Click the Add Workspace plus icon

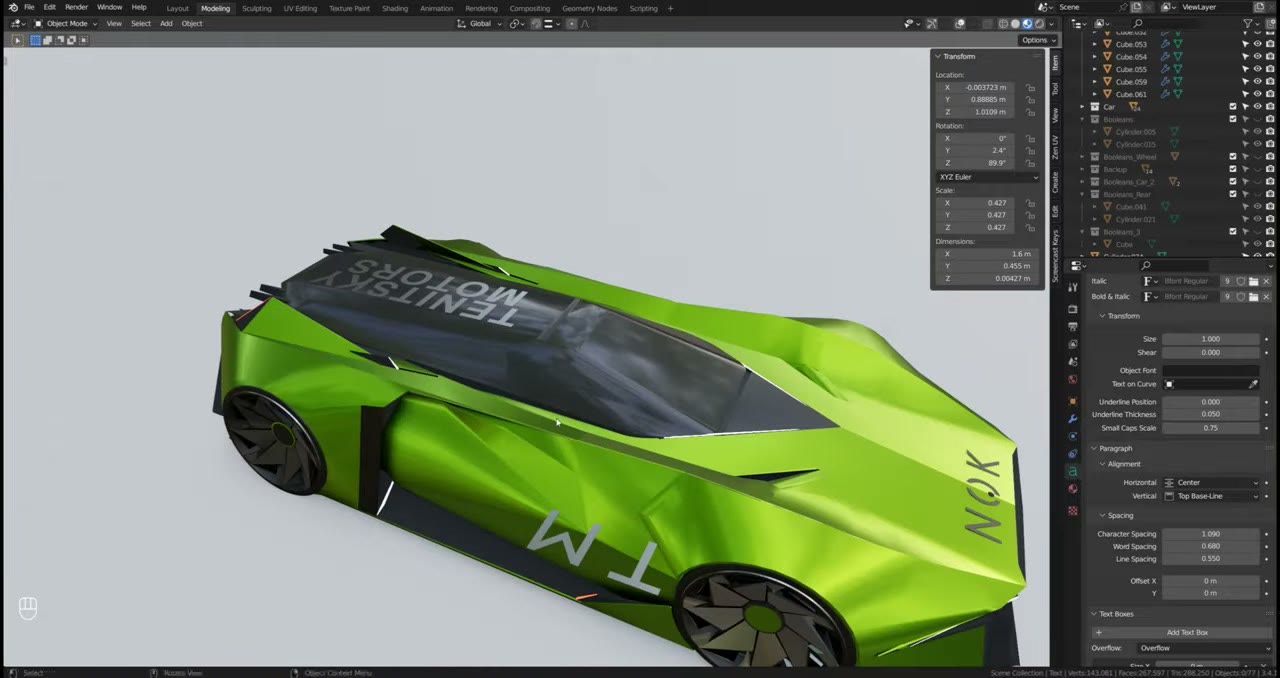tap(670, 8)
